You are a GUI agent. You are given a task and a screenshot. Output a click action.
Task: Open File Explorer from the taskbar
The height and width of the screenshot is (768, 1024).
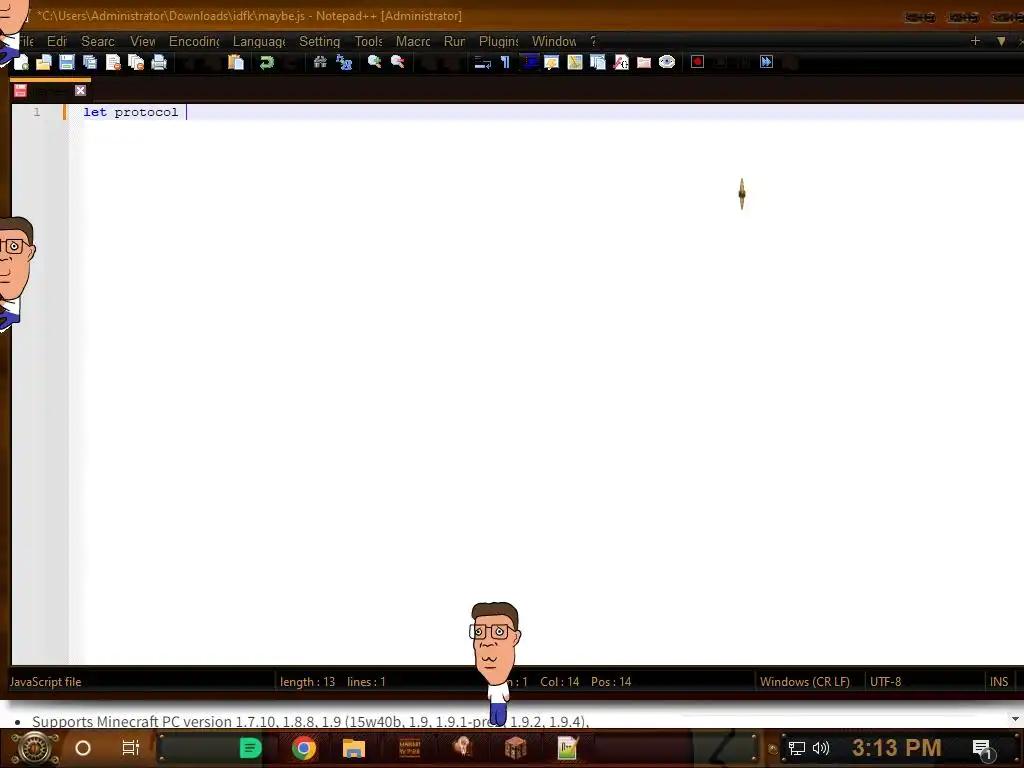point(353,748)
